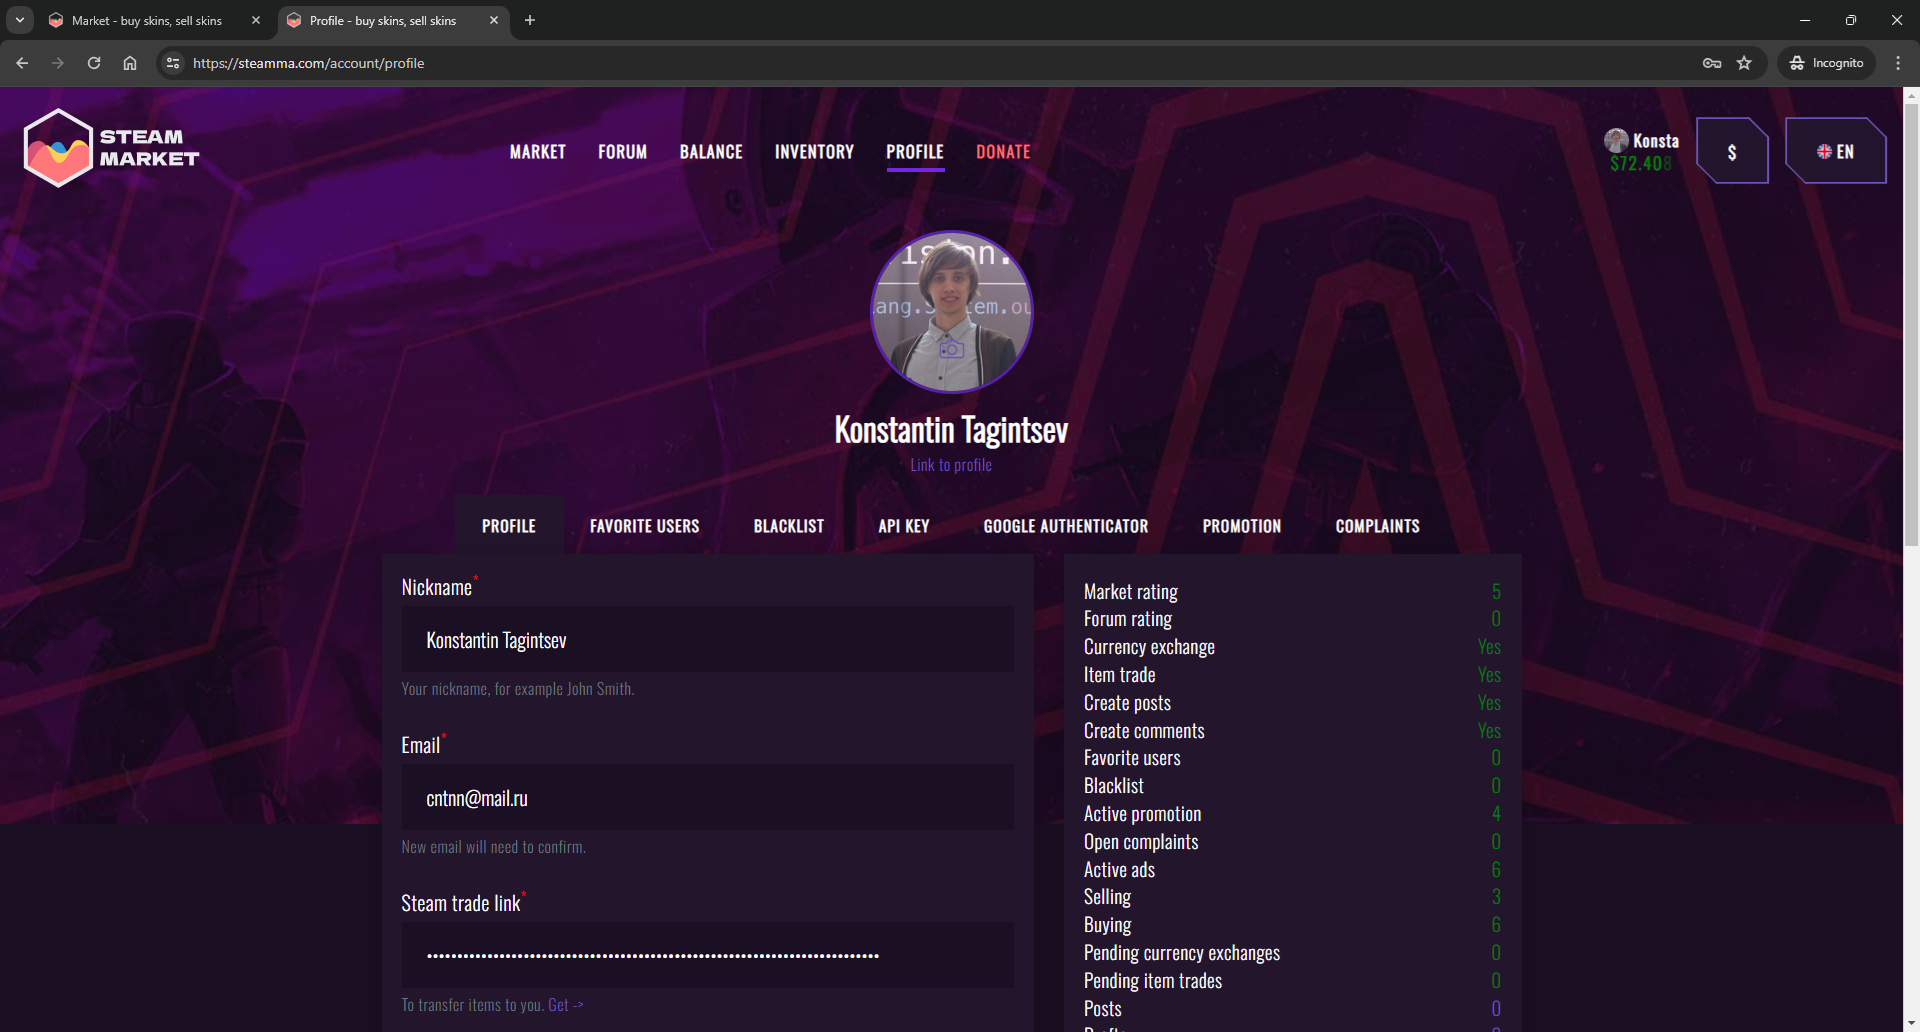This screenshot has width=1920, height=1032.
Task: Open the API Key tab
Action: click(903, 526)
